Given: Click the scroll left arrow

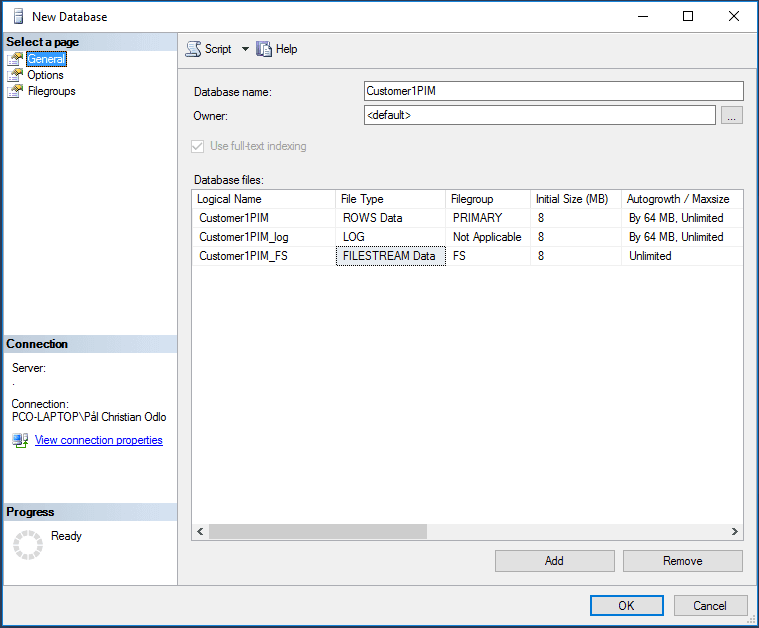Looking at the screenshot, I should pyautogui.click(x=200, y=532).
